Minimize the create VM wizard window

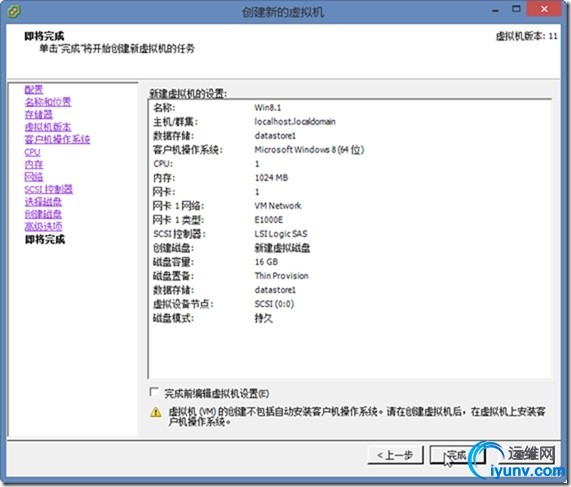(495, 10)
